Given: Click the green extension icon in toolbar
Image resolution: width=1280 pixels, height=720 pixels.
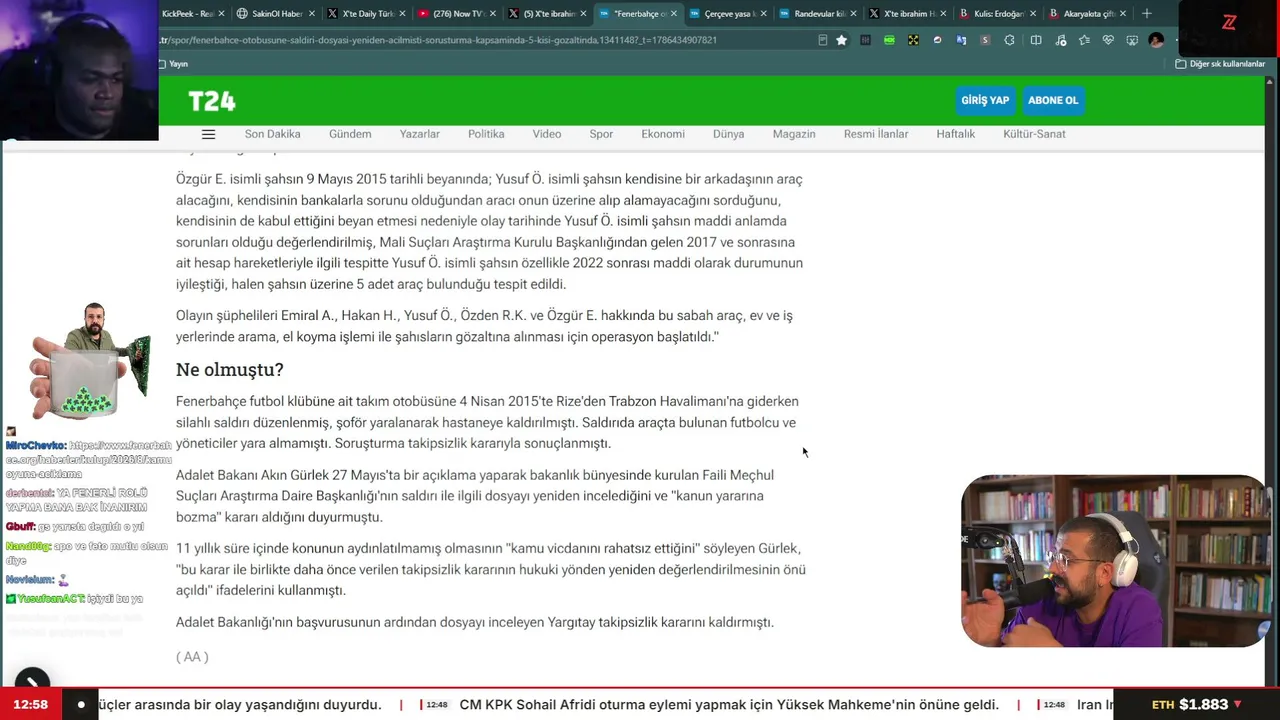Looking at the screenshot, I should click(889, 40).
